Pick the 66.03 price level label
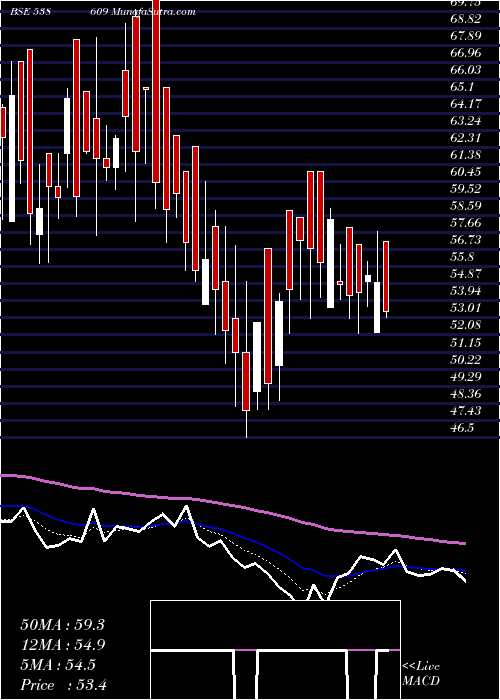Image resolution: width=500 pixels, height=700 pixels. pyautogui.click(x=466, y=70)
